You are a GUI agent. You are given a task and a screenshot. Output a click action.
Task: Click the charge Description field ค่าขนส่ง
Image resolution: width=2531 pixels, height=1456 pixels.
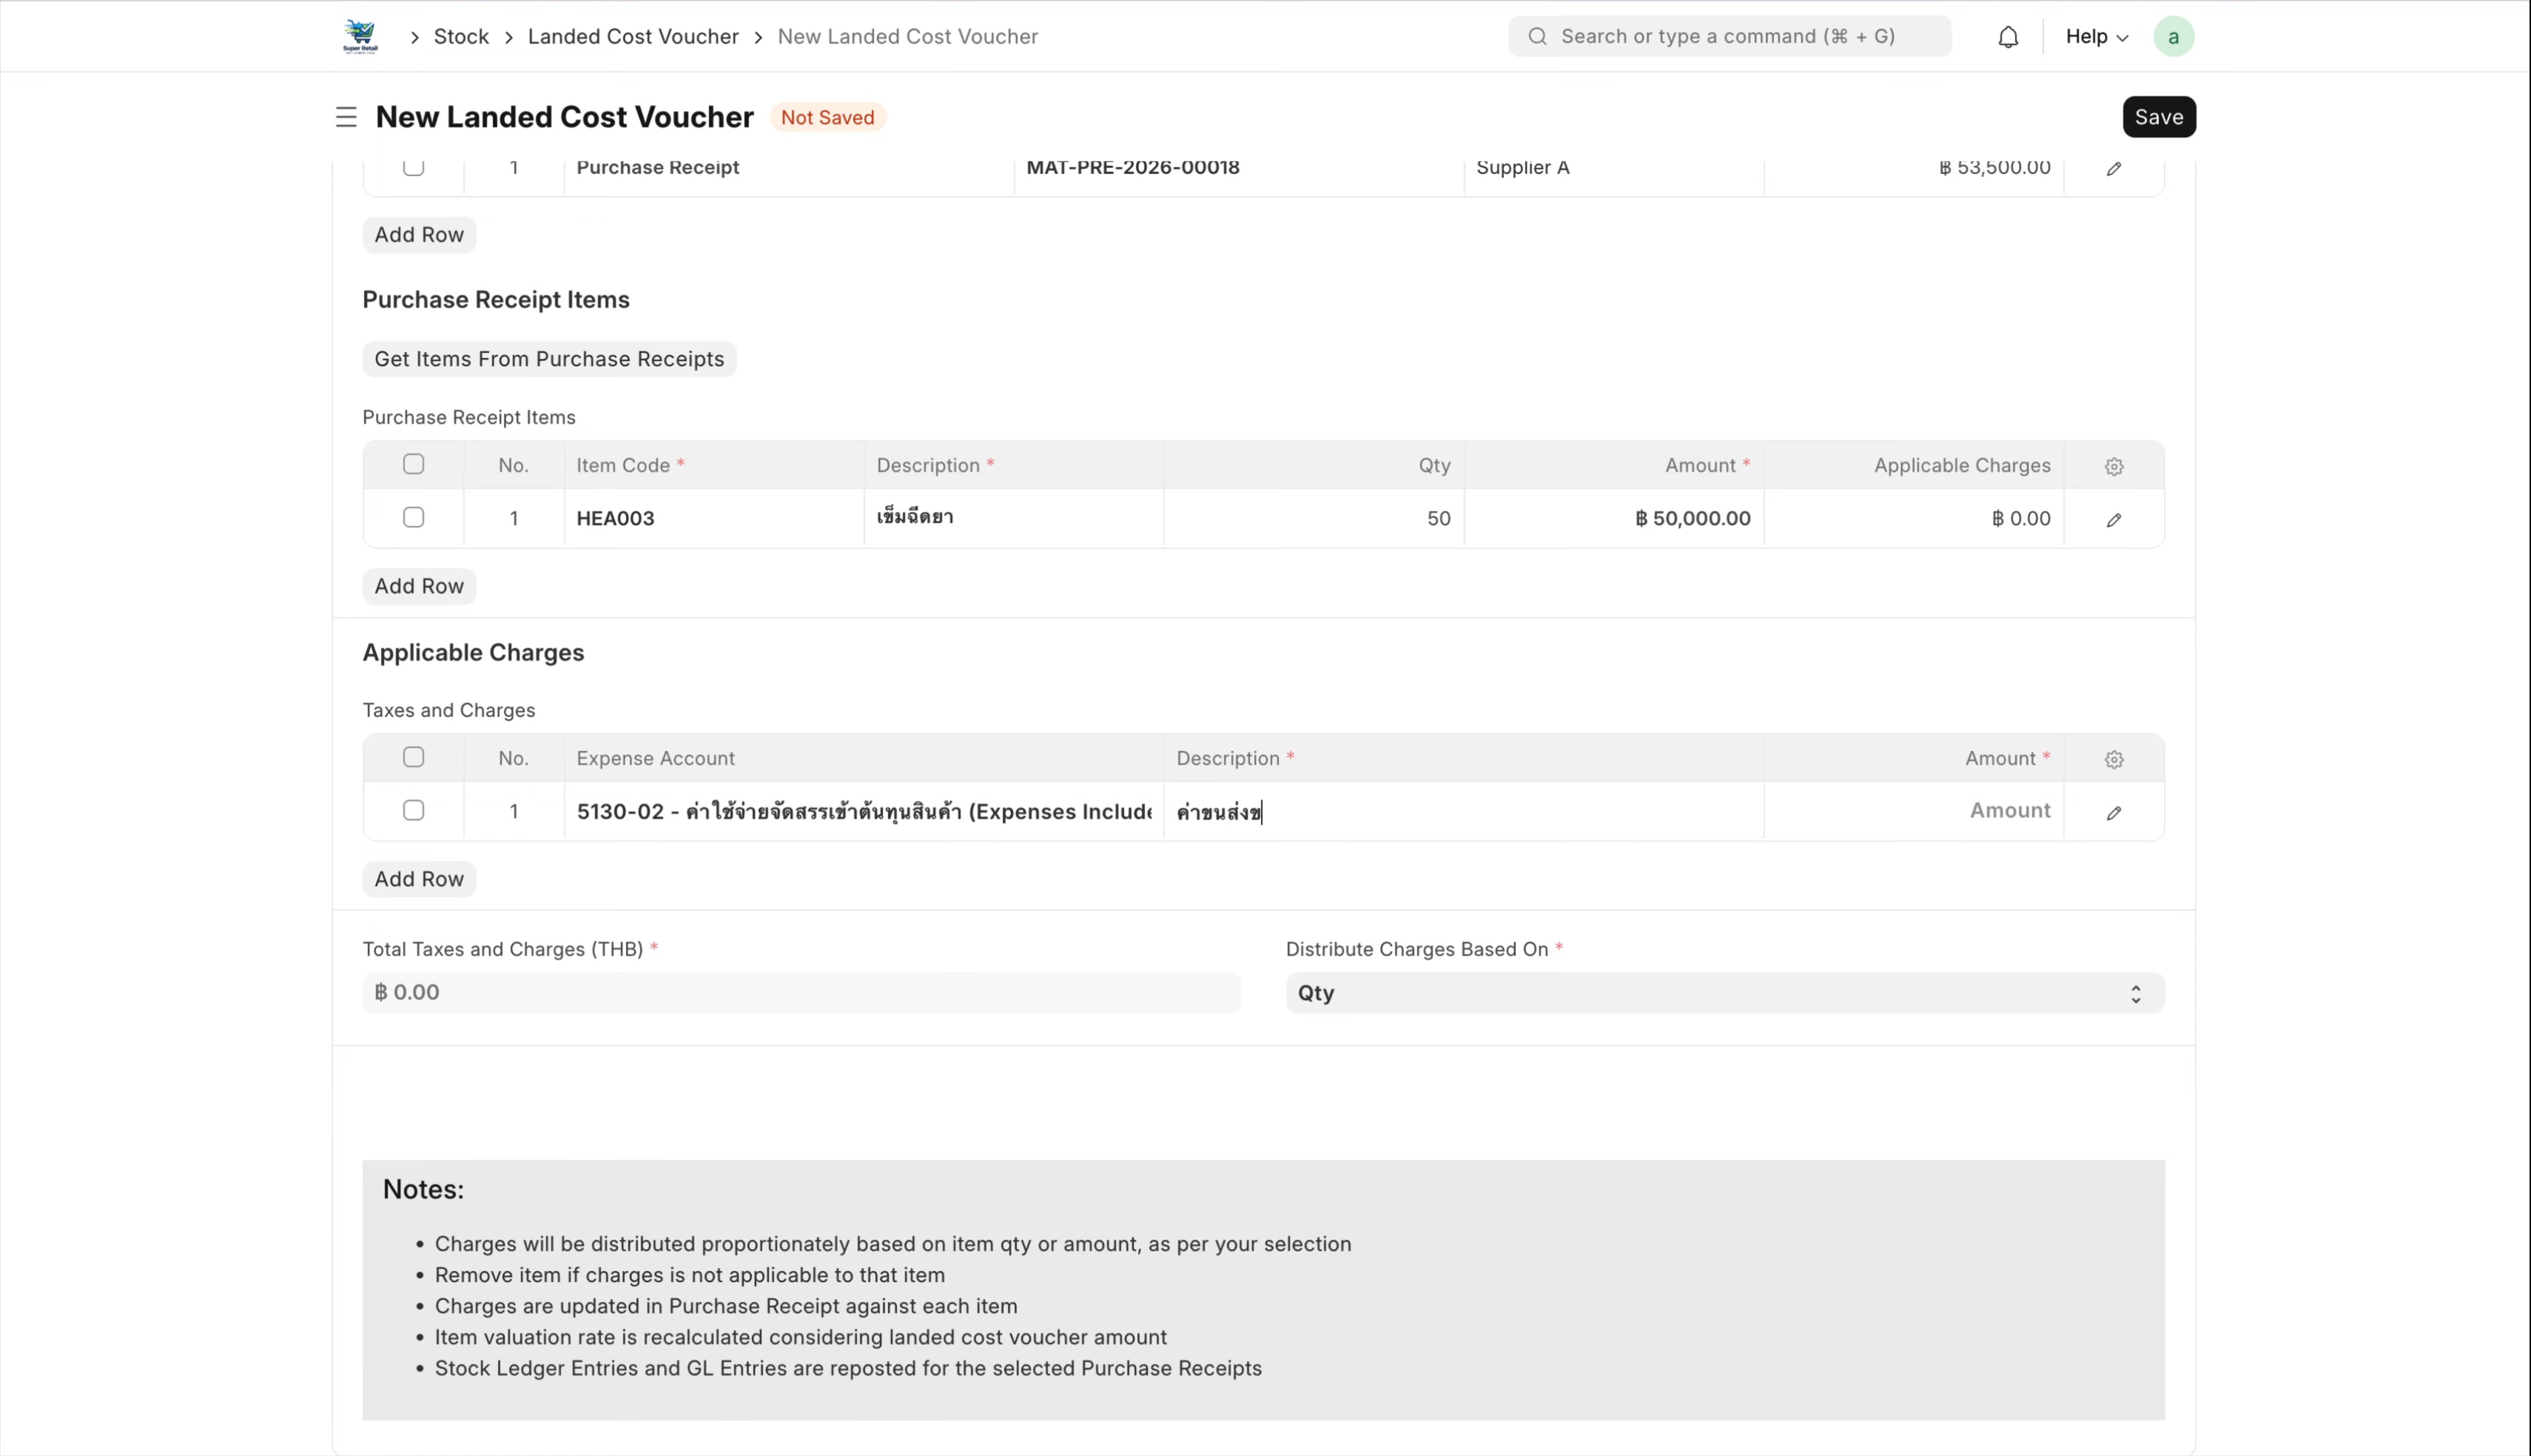click(1463, 811)
